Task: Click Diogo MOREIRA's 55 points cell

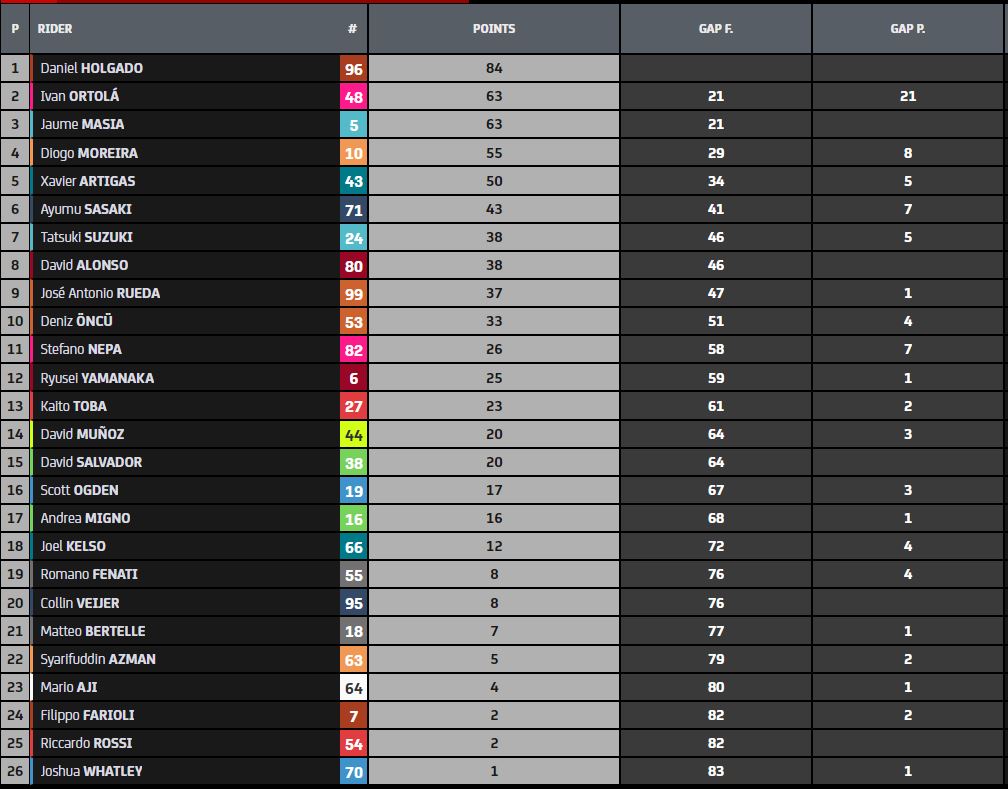Action: pos(494,153)
